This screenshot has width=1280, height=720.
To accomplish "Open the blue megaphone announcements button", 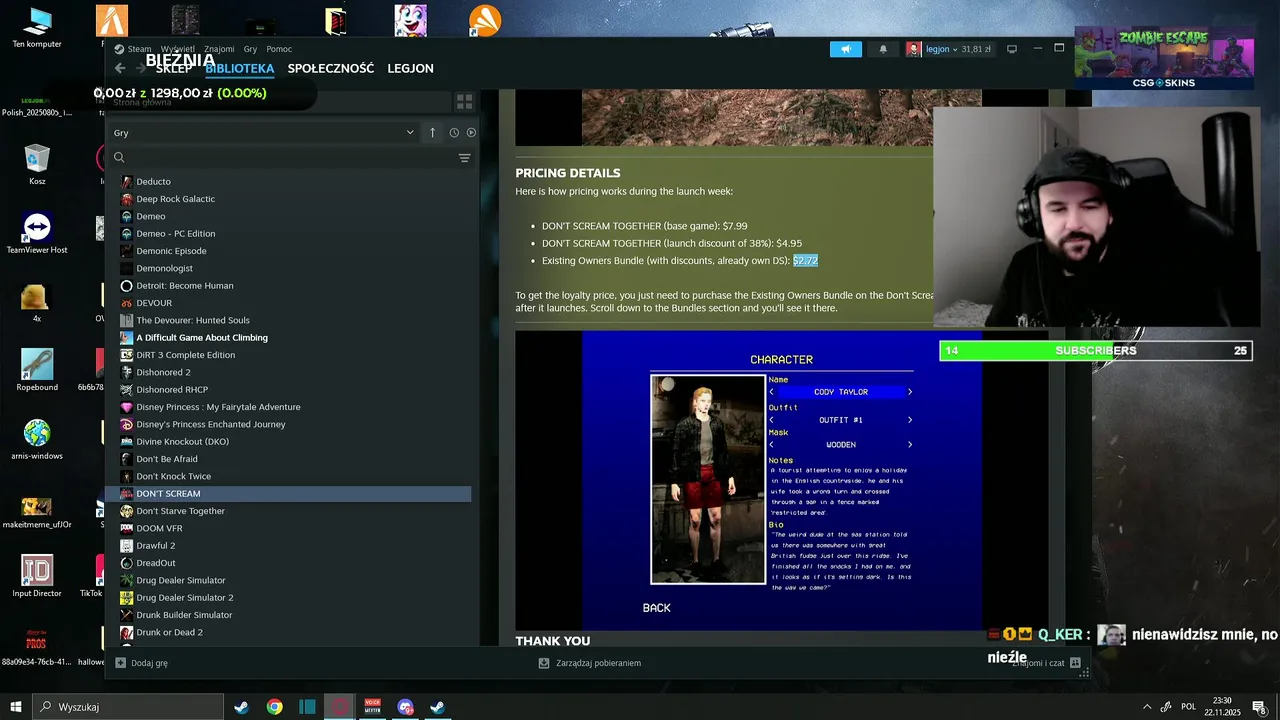I will coord(846,49).
